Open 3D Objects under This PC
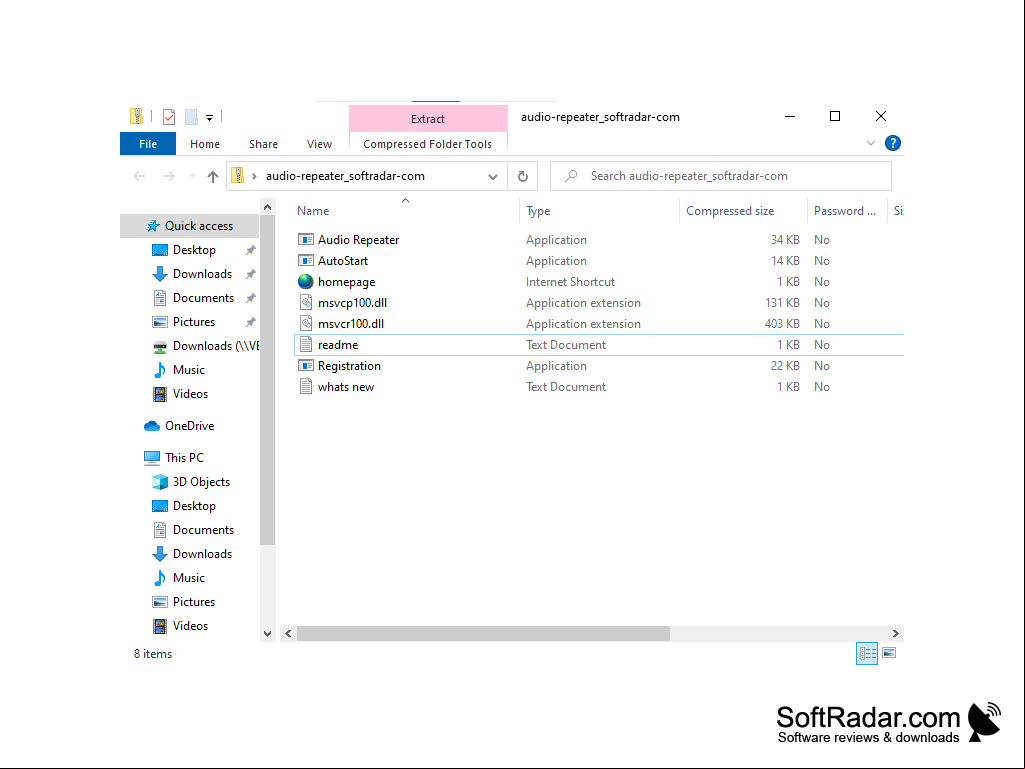This screenshot has width=1025, height=769. [x=201, y=482]
